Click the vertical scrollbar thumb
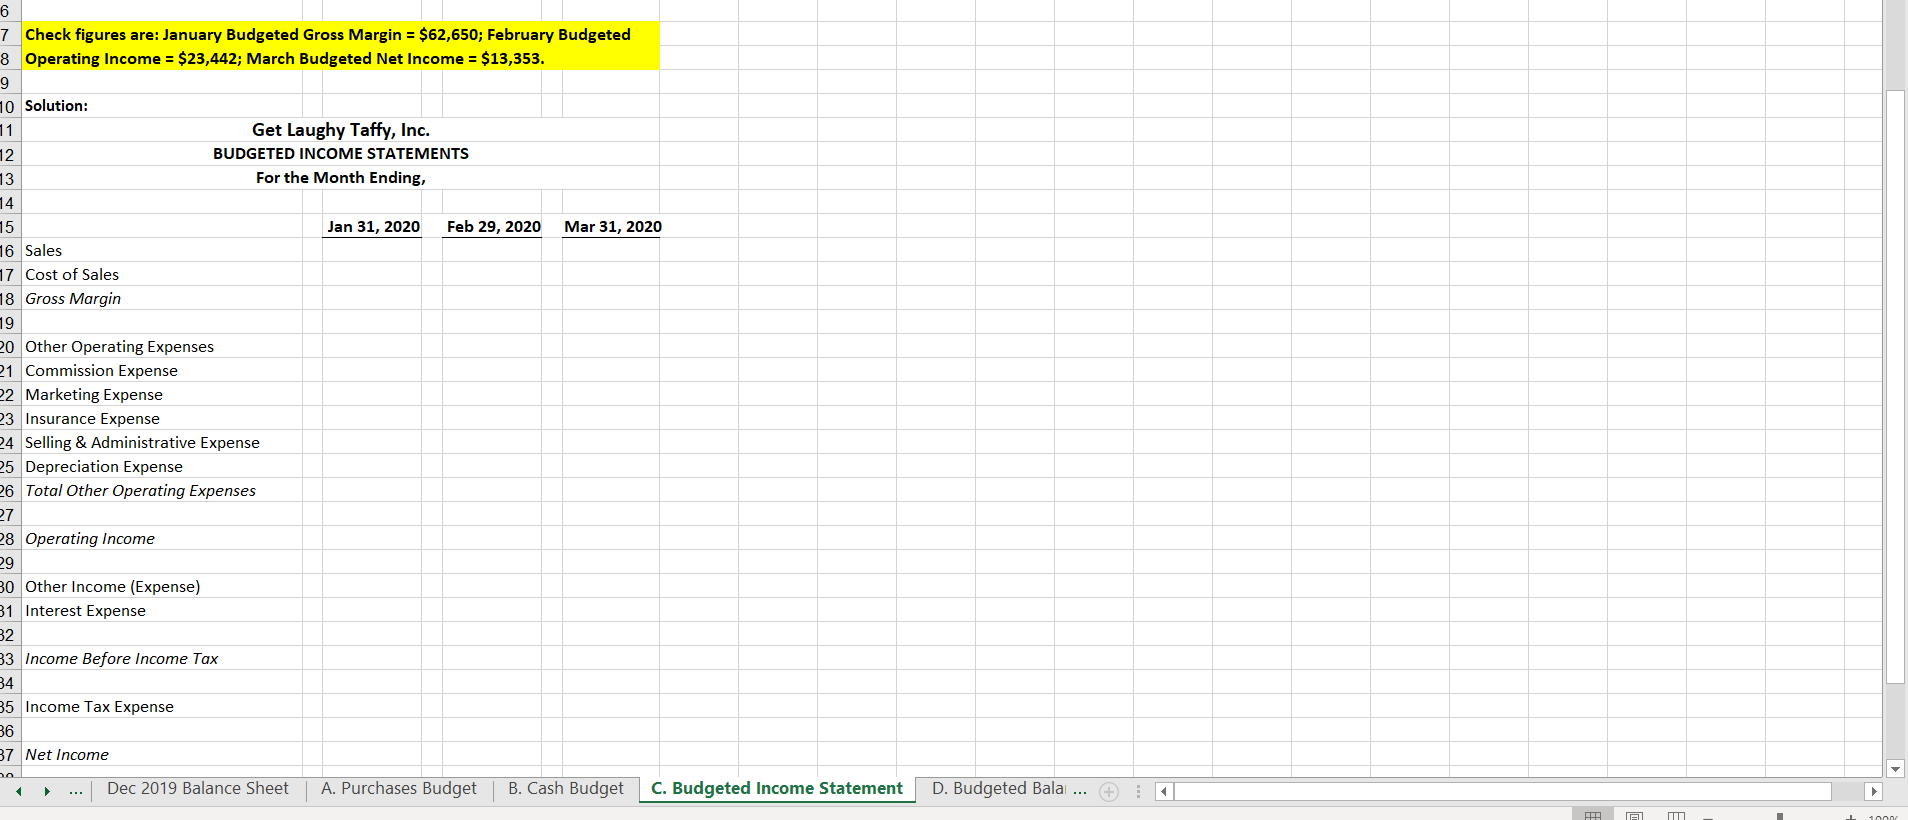This screenshot has height=820, width=1908. [x=1895, y=386]
